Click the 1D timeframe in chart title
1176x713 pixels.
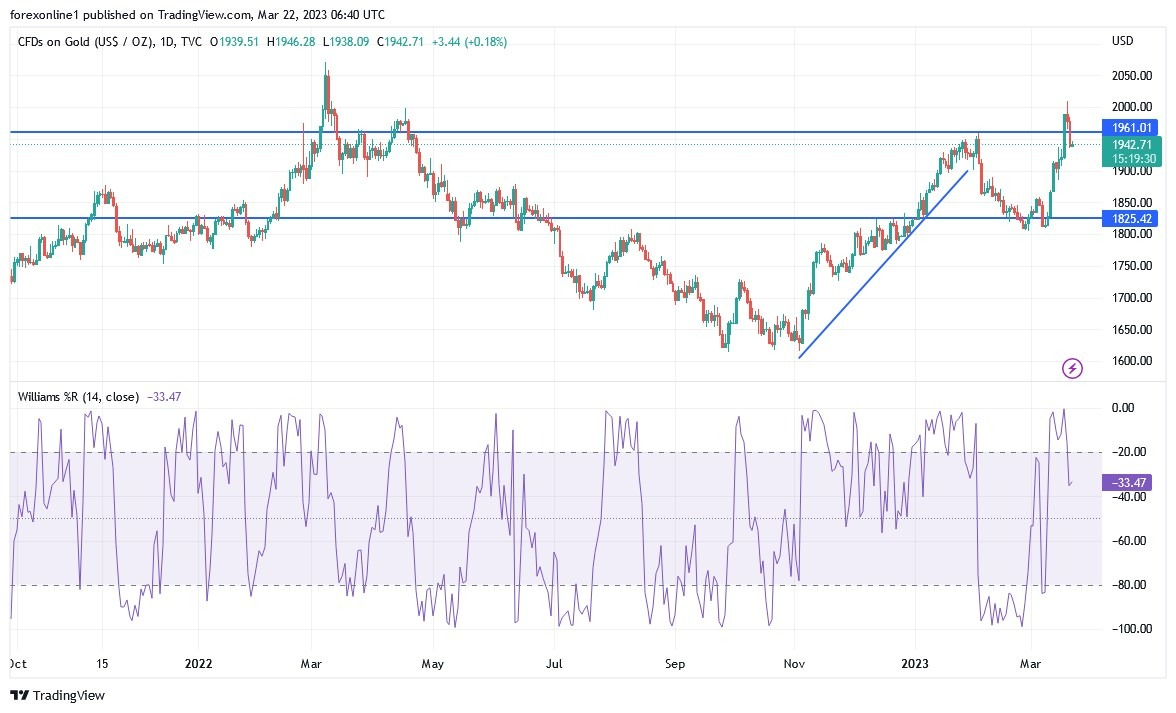167,42
